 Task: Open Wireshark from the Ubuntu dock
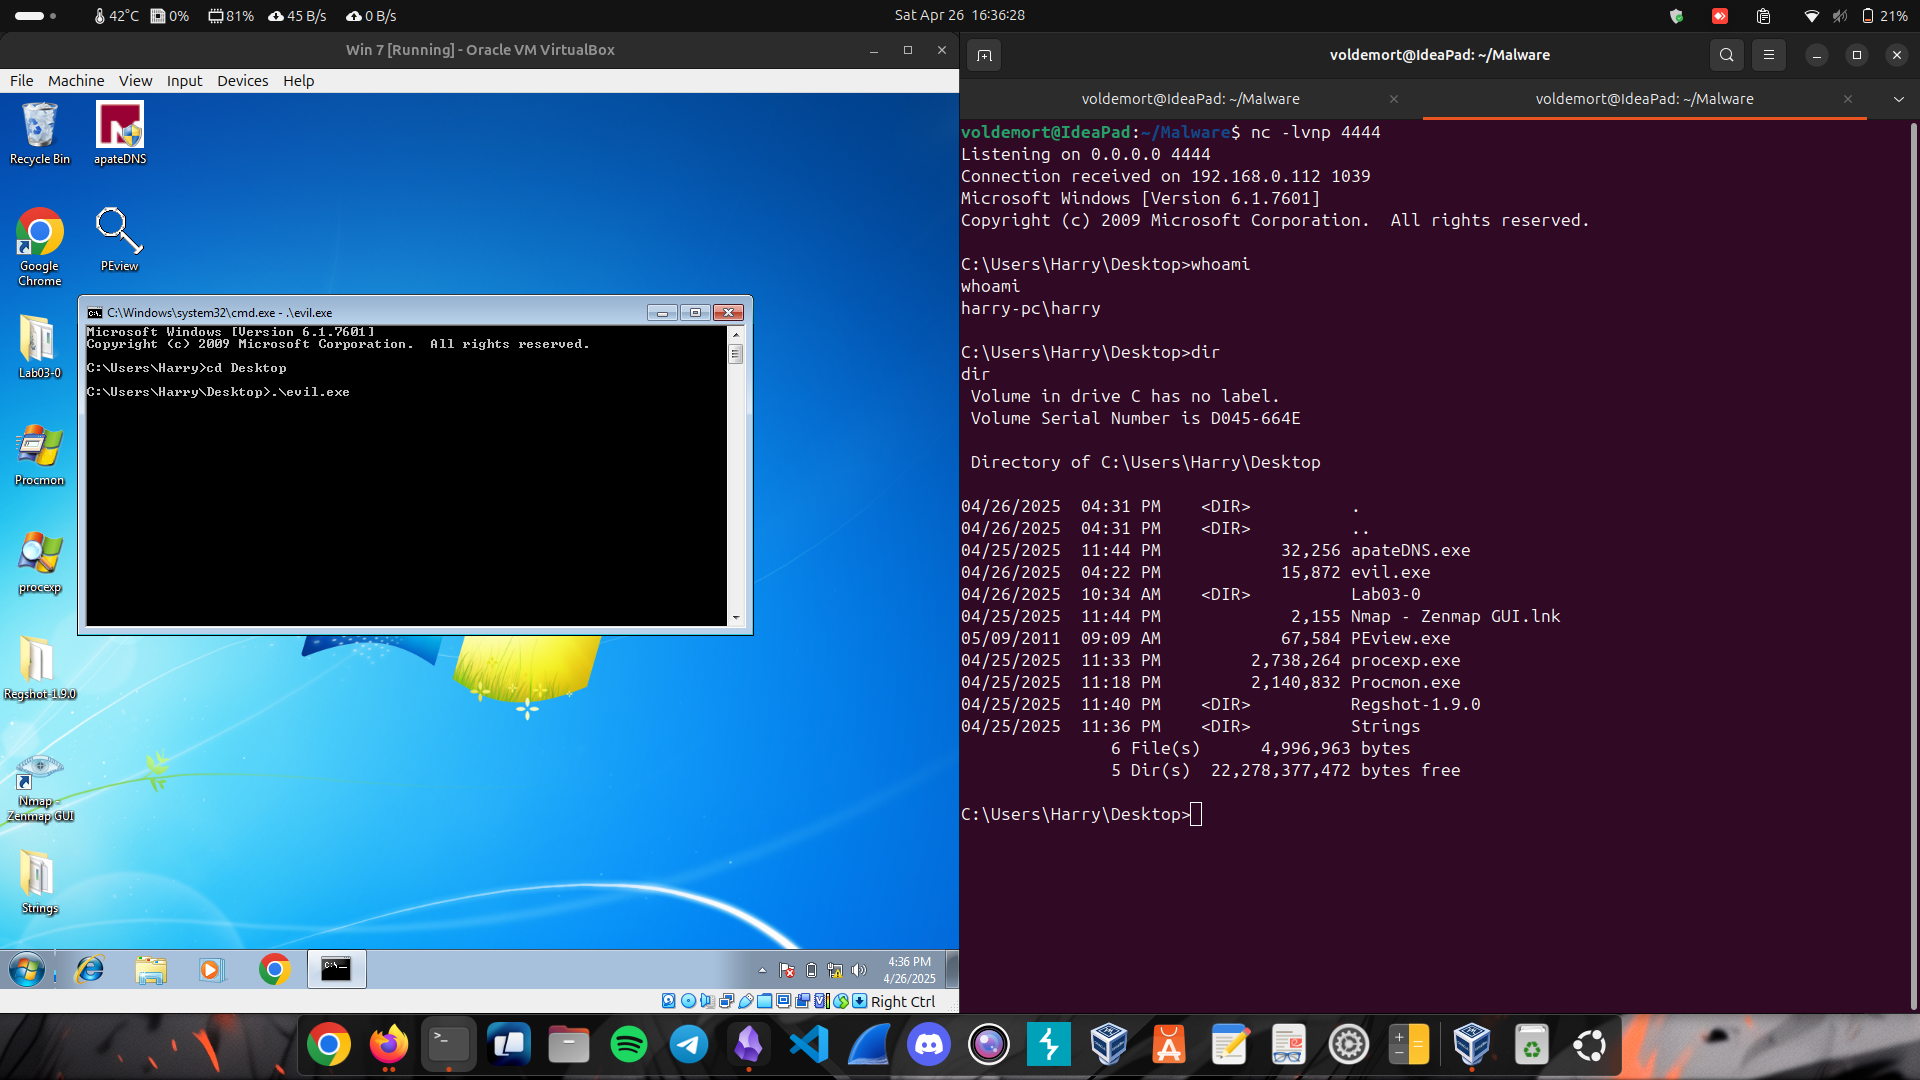tap(869, 1045)
